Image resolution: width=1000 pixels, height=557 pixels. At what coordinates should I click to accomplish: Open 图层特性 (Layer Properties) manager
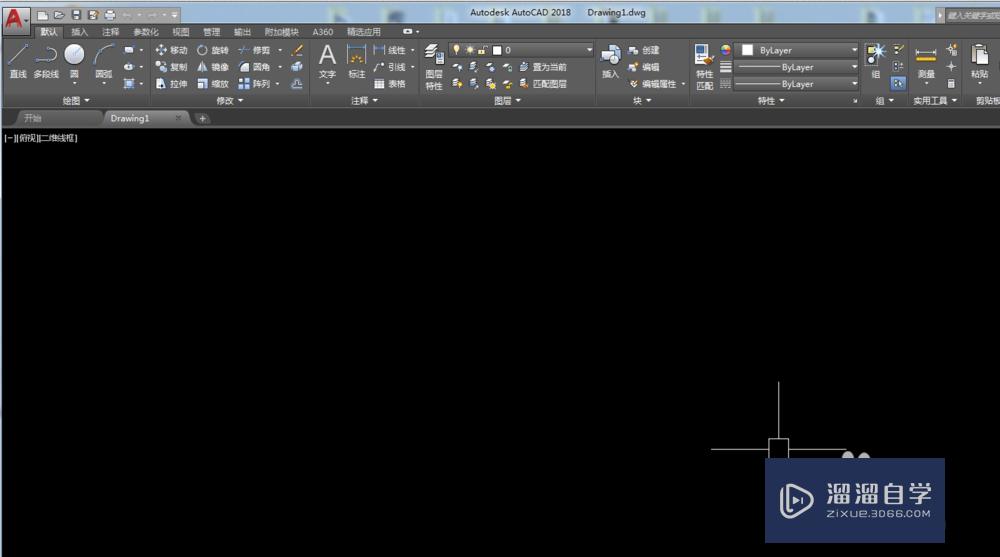[434, 68]
